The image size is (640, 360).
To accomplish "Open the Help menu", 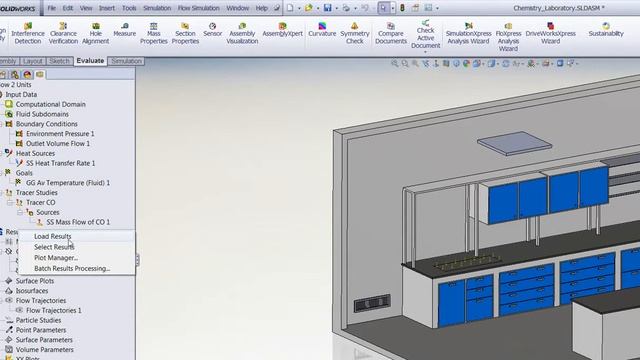I will pos(262,8).
